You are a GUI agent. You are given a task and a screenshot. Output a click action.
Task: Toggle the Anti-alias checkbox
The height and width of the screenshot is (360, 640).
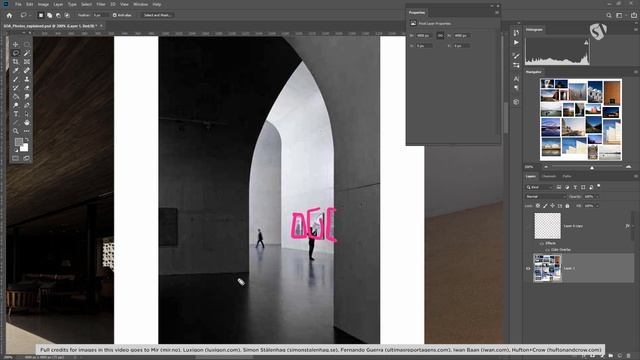click(x=115, y=15)
